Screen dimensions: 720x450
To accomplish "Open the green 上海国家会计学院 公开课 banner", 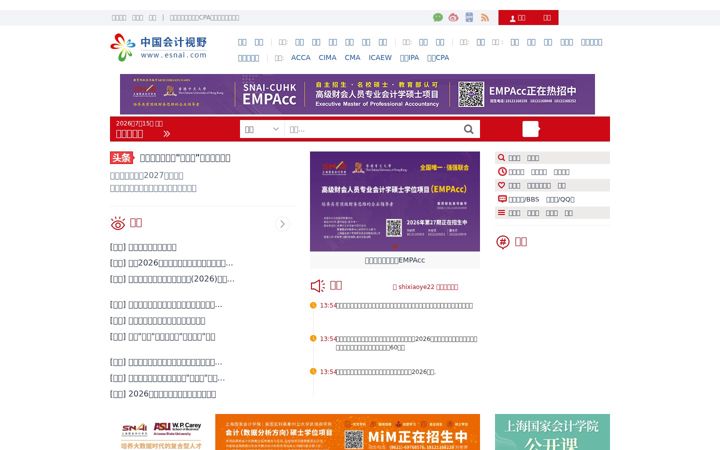I will pos(552,432).
